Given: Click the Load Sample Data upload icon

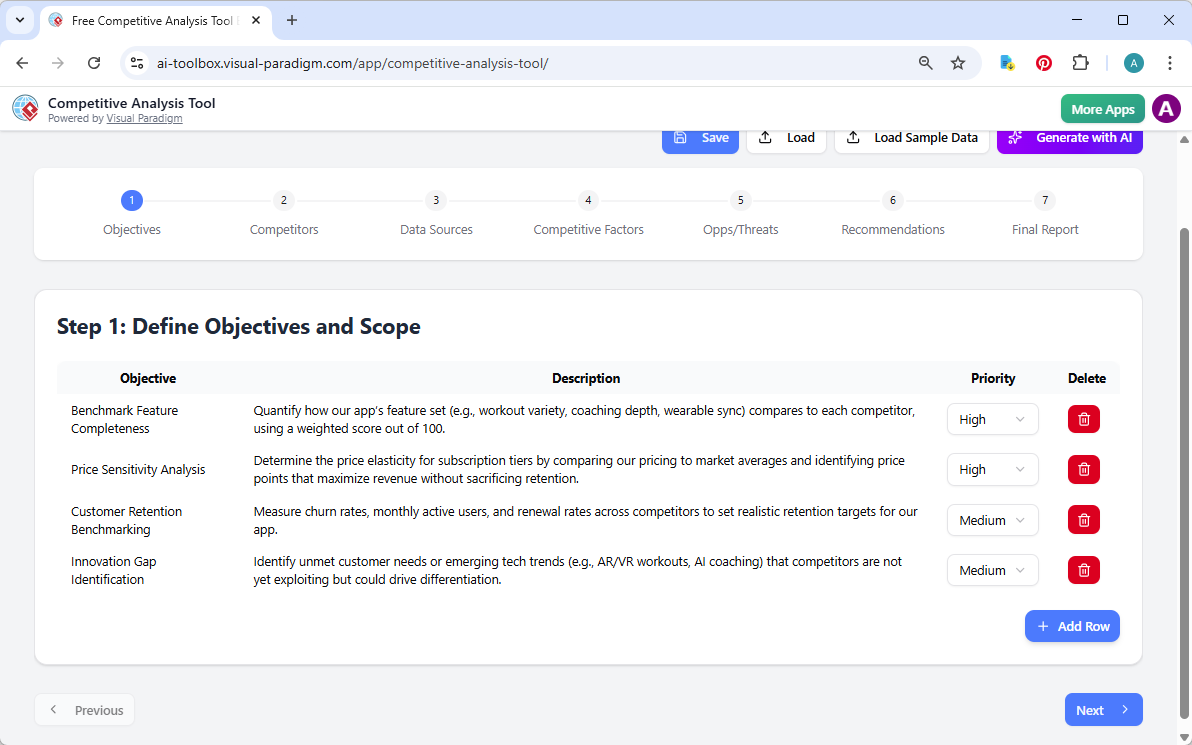Looking at the screenshot, I should tap(853, 137).
